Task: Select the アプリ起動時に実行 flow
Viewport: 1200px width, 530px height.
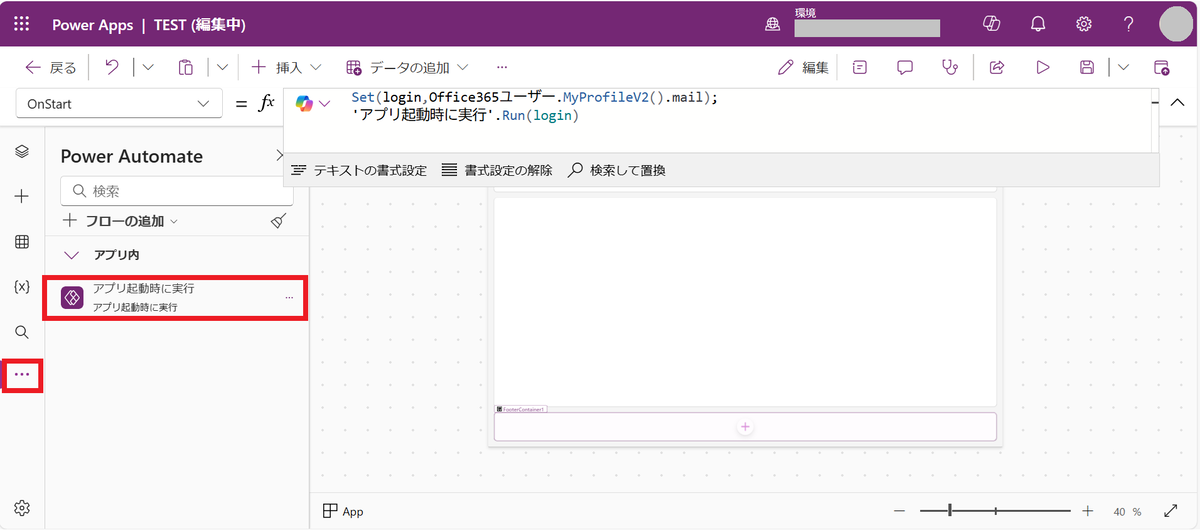Action: [175, 297]
